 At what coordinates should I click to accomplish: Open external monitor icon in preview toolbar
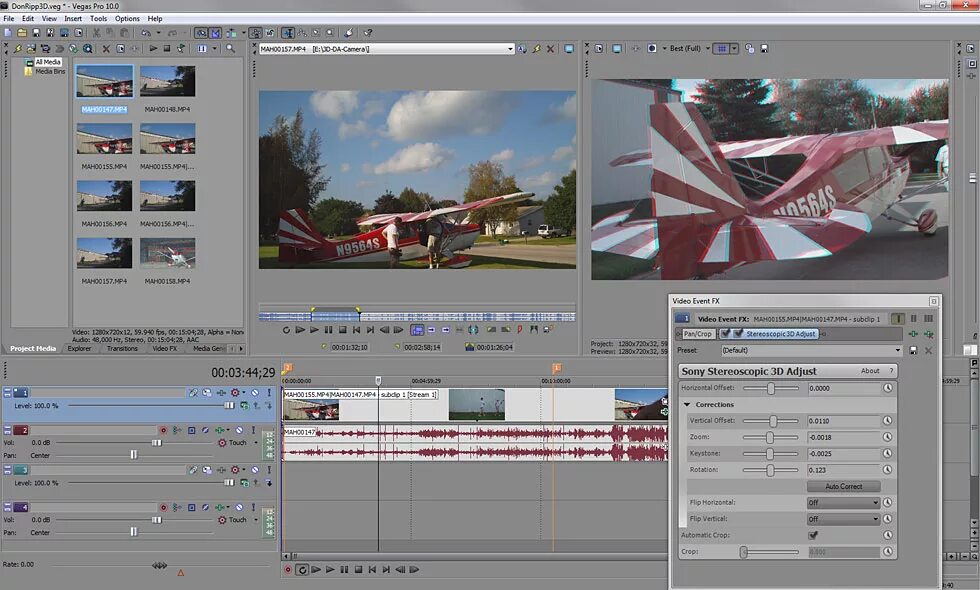coord(617,48)
